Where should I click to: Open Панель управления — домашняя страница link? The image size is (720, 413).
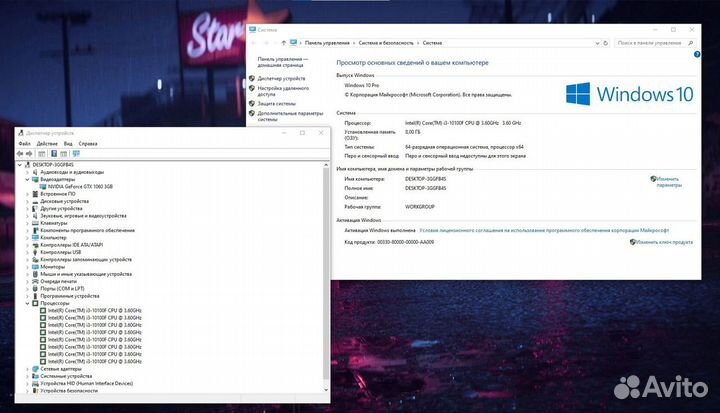click(282, 62)
